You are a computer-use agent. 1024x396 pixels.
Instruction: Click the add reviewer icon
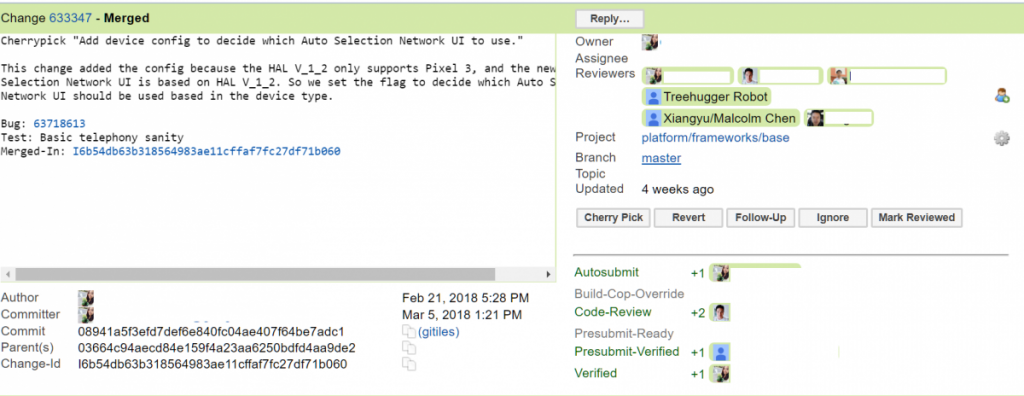[1002, 97]
